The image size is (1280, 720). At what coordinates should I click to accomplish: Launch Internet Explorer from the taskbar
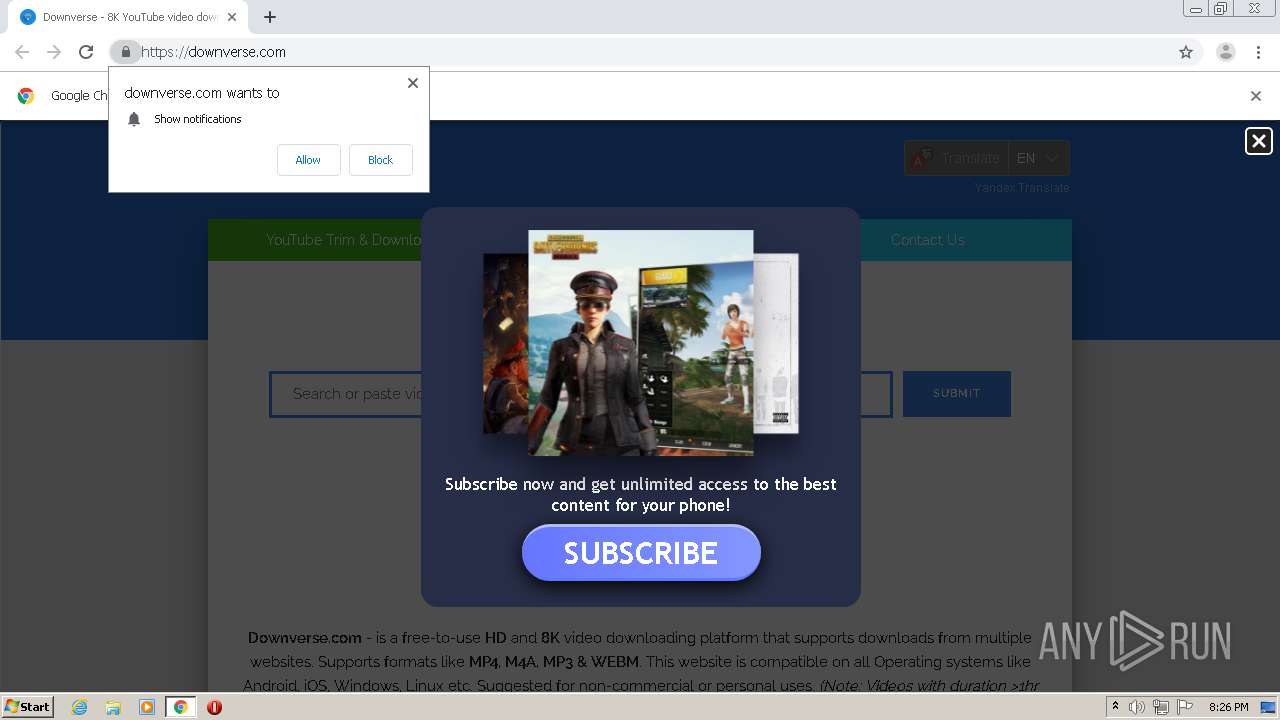coord(80,707)
